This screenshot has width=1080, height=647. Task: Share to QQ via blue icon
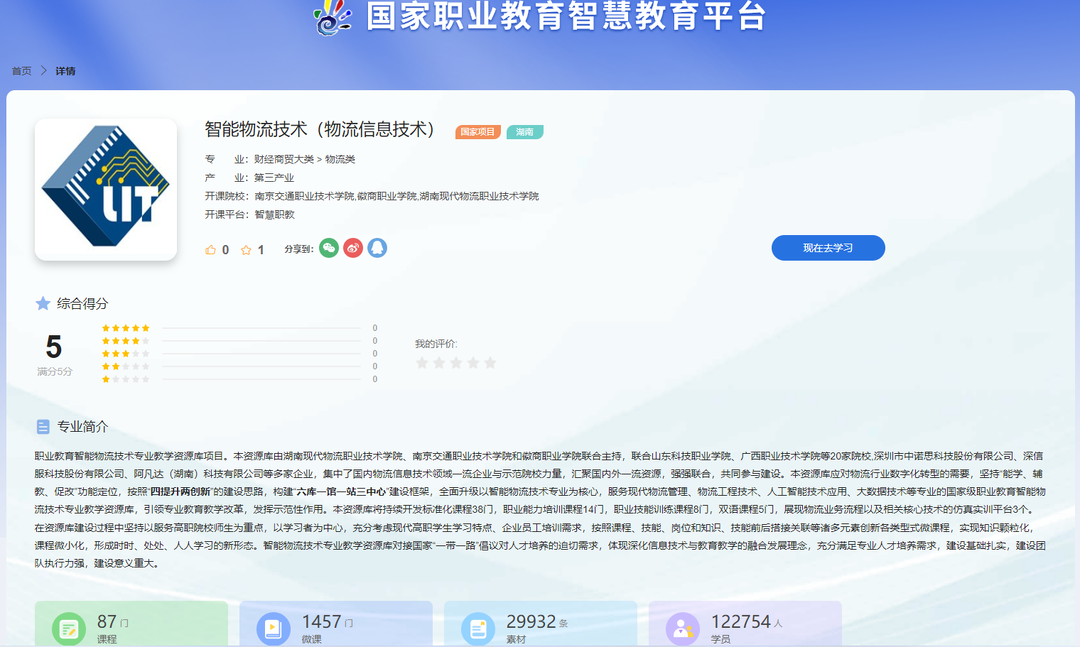point(377,248)
